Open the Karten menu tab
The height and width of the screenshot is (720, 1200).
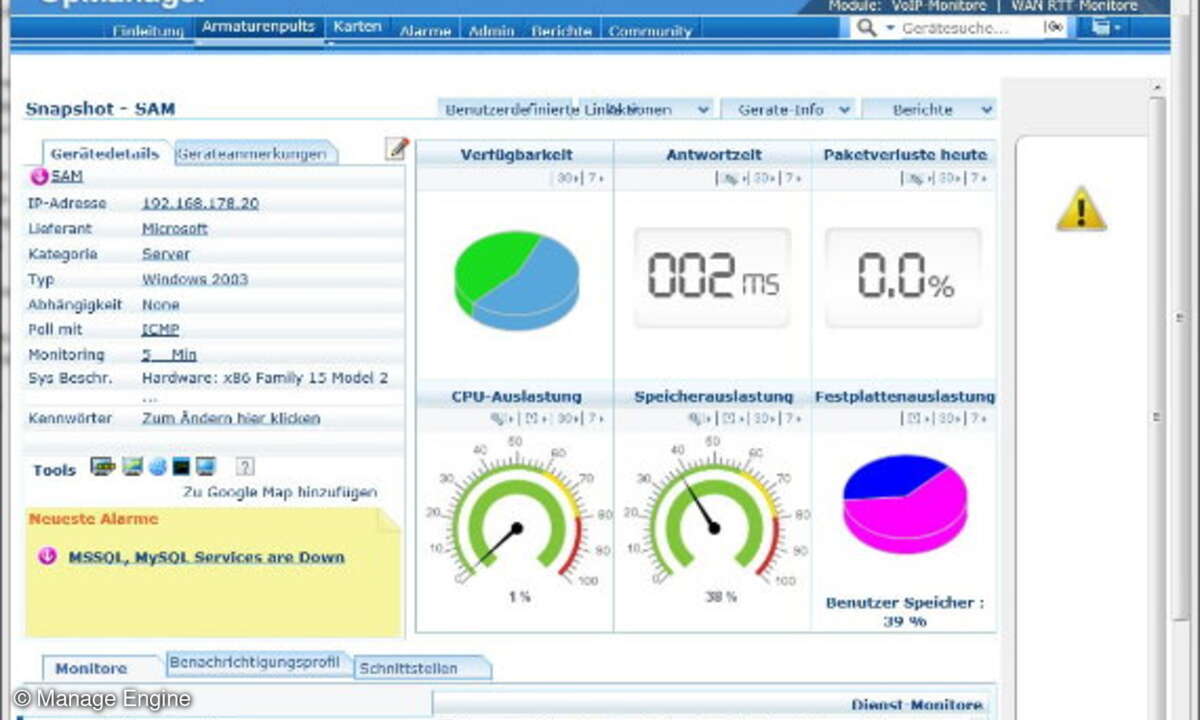point(357,27)
